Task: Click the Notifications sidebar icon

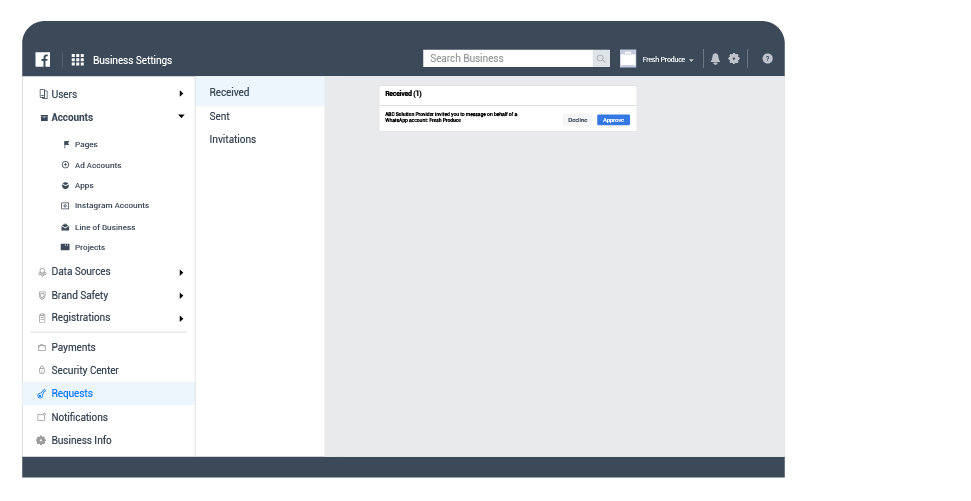Action: point(41,417)
